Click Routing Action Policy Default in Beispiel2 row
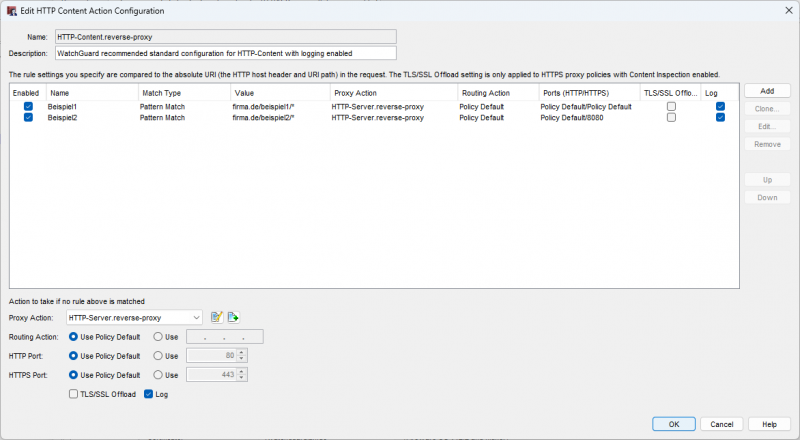800x440 pixels. tap(481, 117)
